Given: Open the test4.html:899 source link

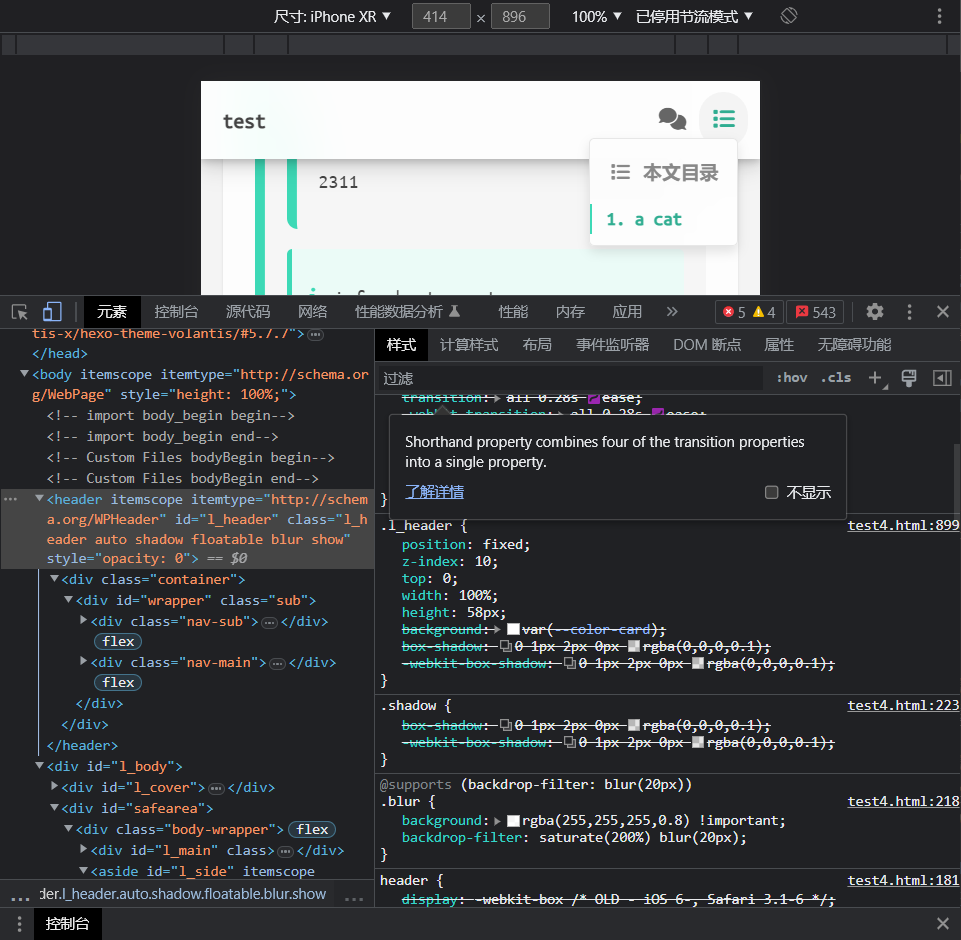Looking at the screenshot, I should click(903, 525).
